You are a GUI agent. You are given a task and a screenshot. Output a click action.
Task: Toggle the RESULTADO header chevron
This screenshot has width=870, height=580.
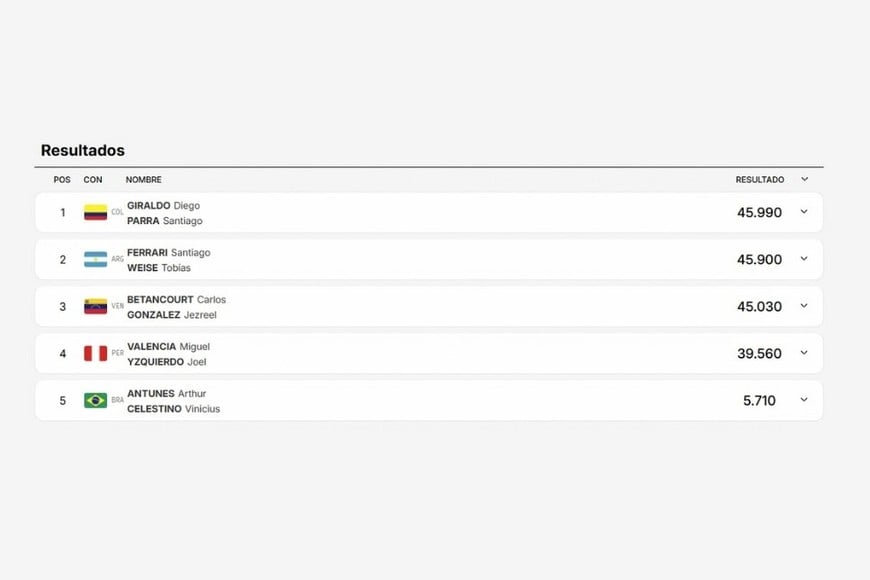(805, 179)
